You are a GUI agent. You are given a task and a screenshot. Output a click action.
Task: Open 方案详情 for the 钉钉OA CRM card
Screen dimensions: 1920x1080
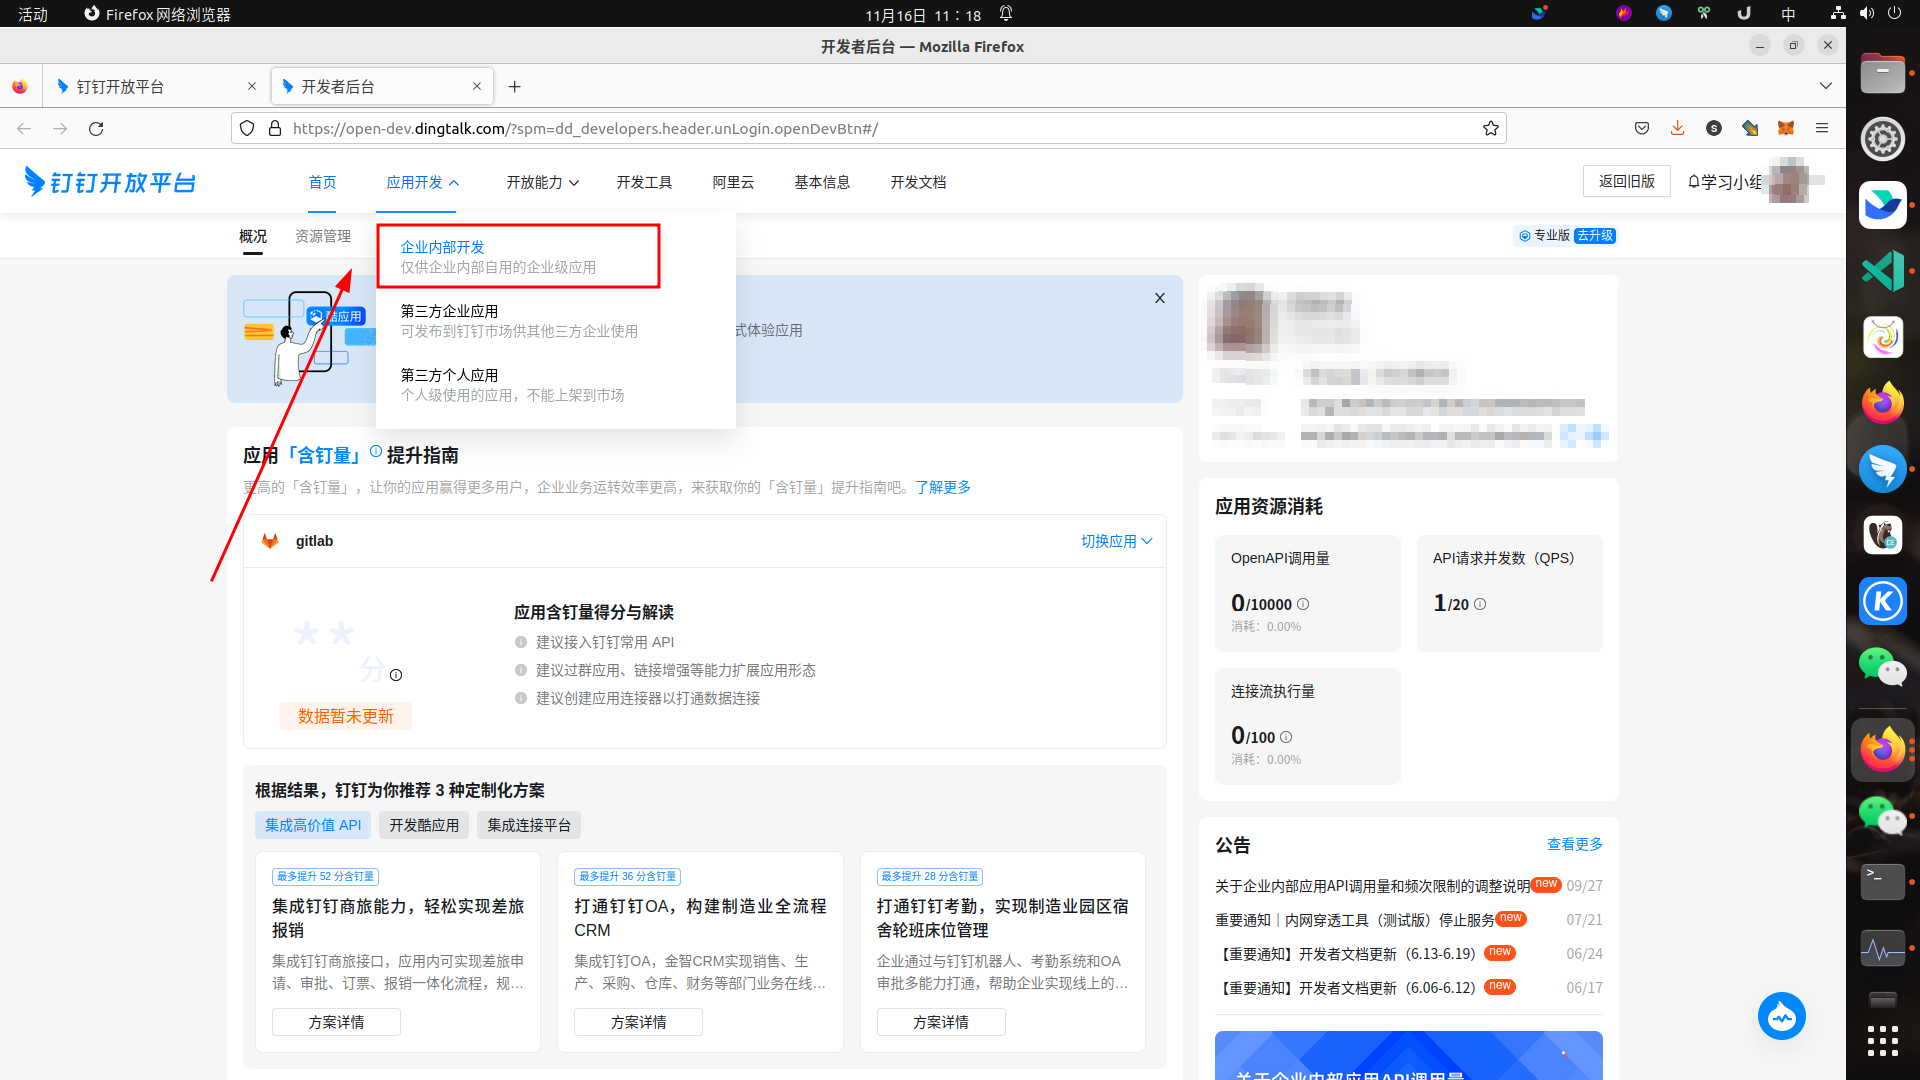(638, 1022)
